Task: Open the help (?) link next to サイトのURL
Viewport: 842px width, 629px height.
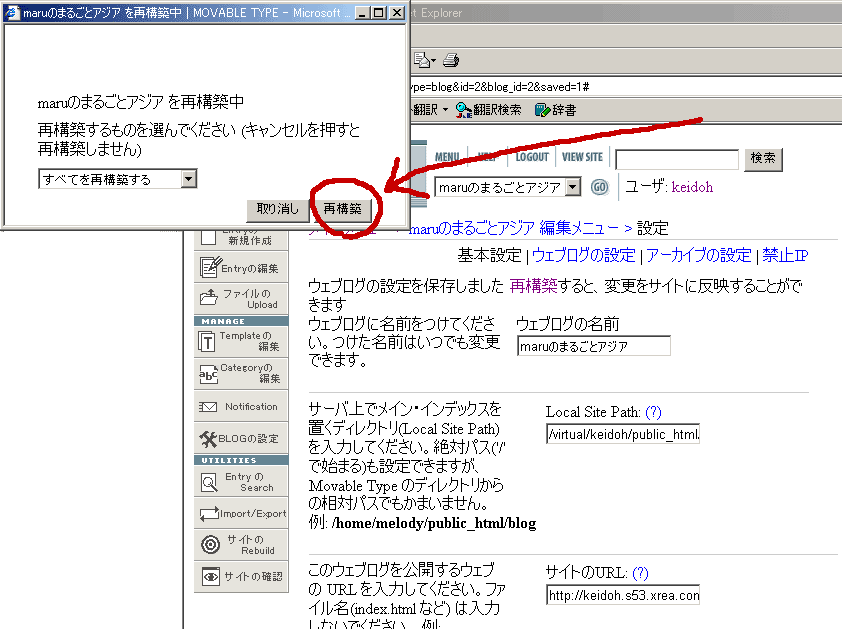Action: tap(640, 573)
